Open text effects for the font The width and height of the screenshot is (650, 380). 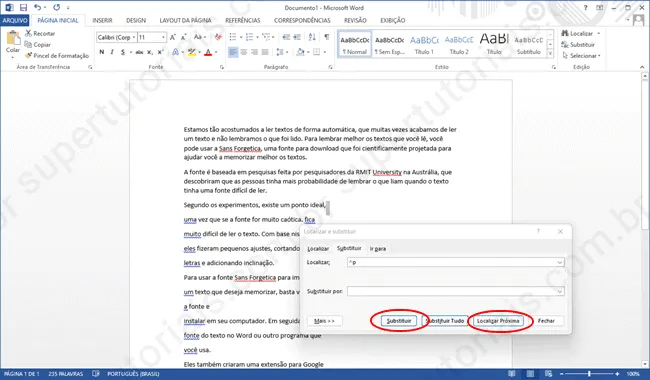tap(176, 52)
